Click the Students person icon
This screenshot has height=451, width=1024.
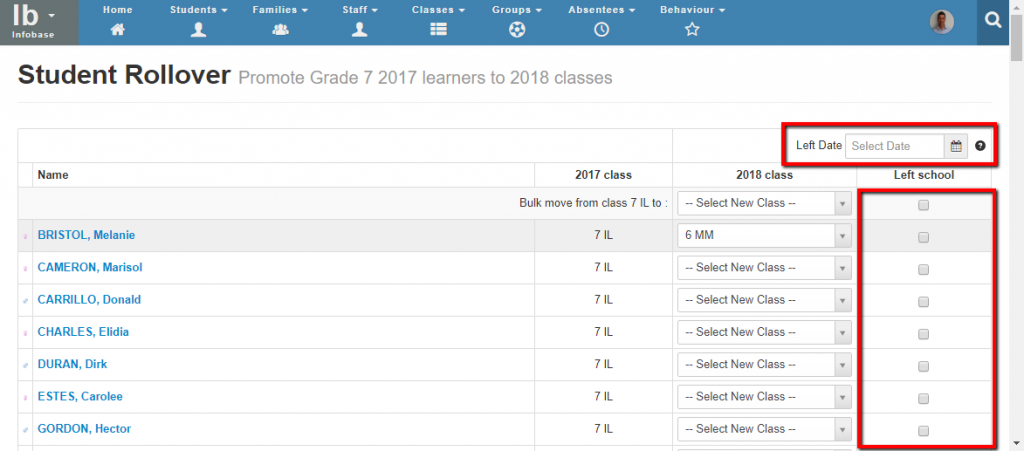199,29
